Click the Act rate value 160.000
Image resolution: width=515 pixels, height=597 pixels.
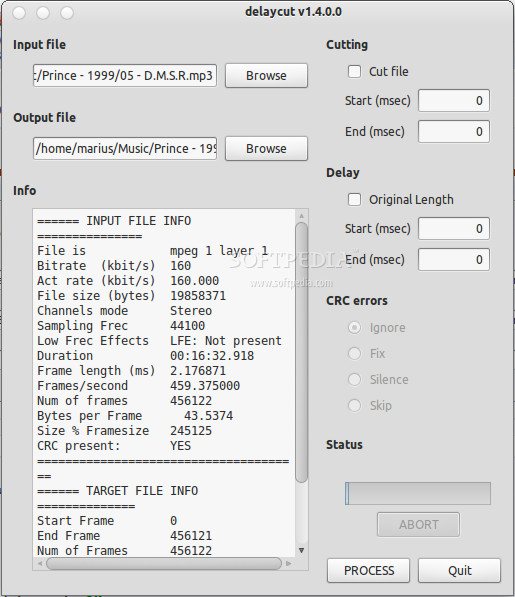coord(195,281)
